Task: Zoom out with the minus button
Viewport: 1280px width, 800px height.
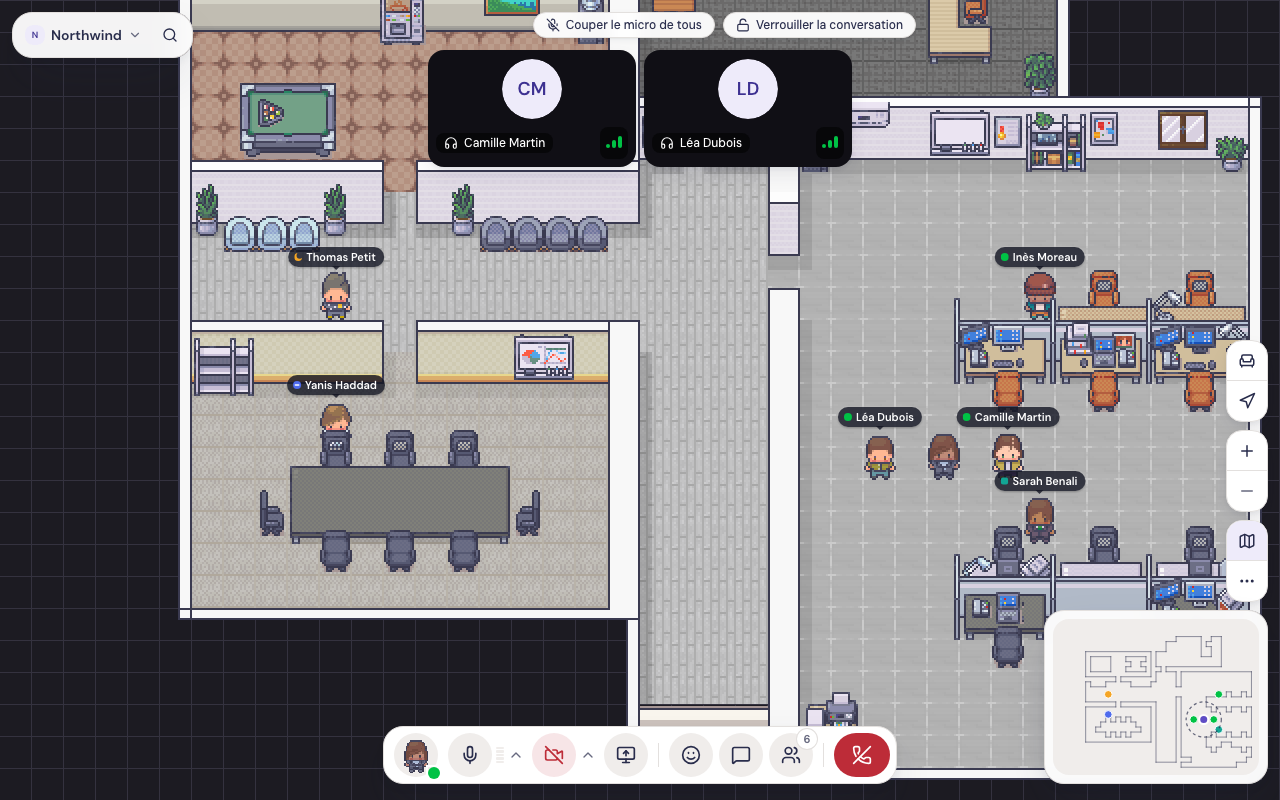Action: point(1247,491)
